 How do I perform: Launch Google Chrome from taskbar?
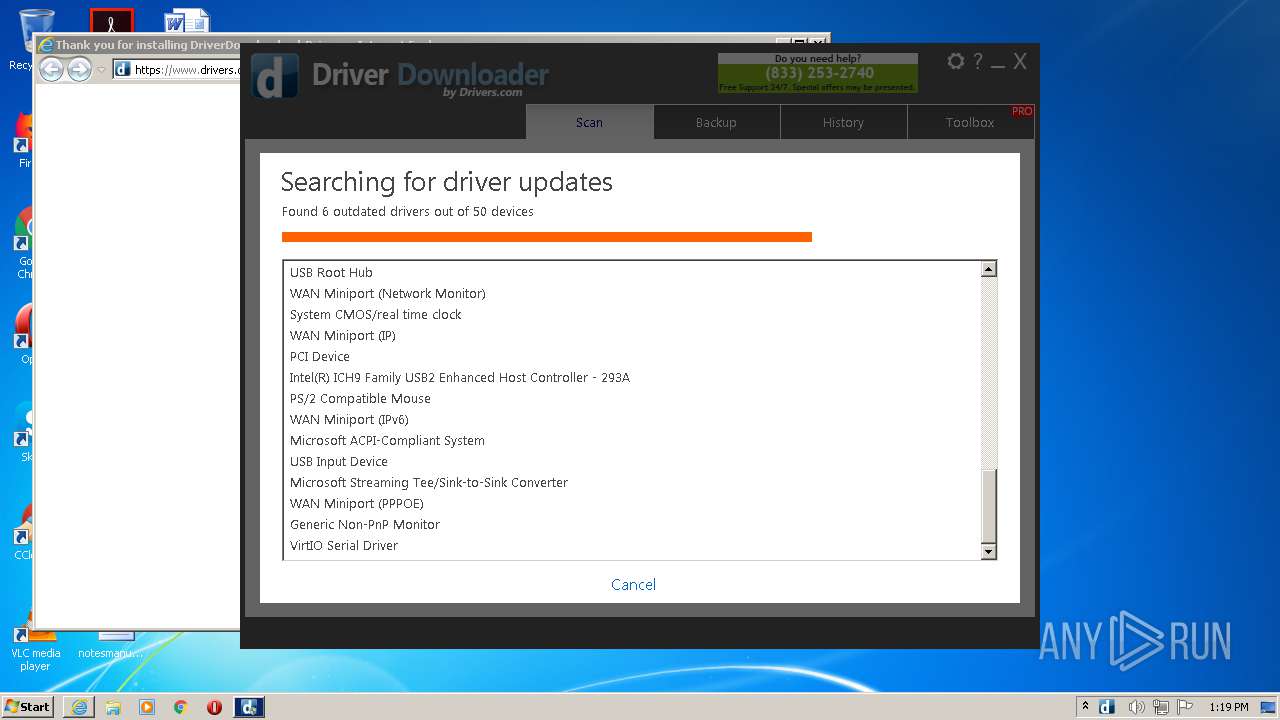click(181, 707)
